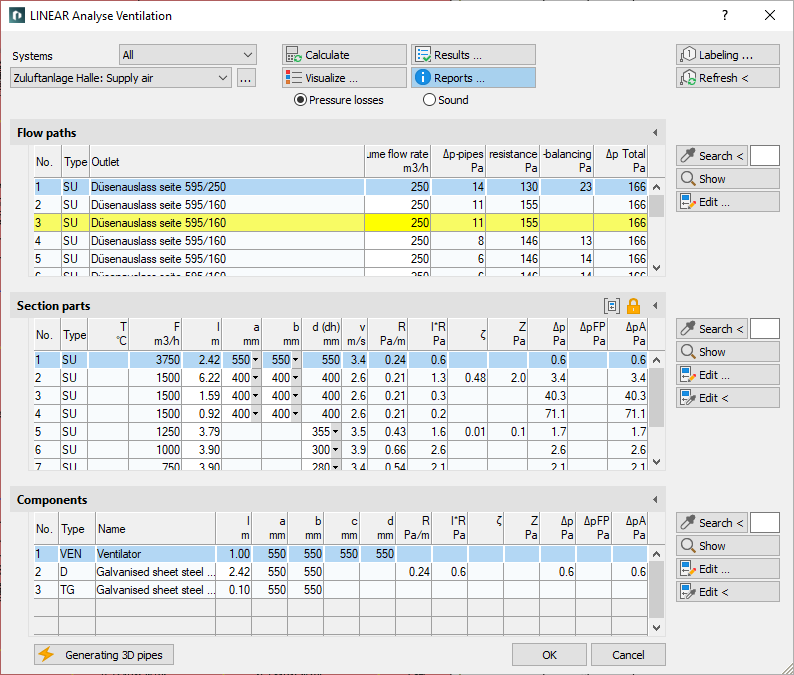Click Edit ... in Flow paths panel

coord(728,202)
